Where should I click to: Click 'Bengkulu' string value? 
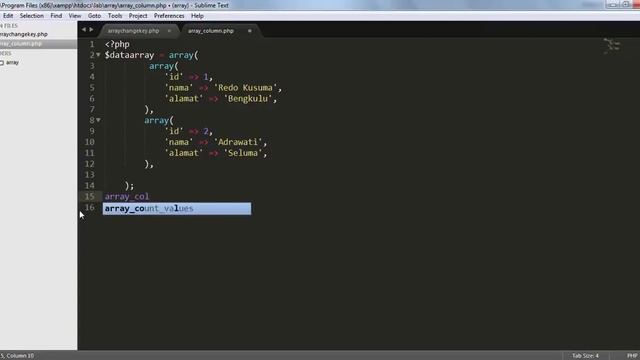(x=248, y=99)
